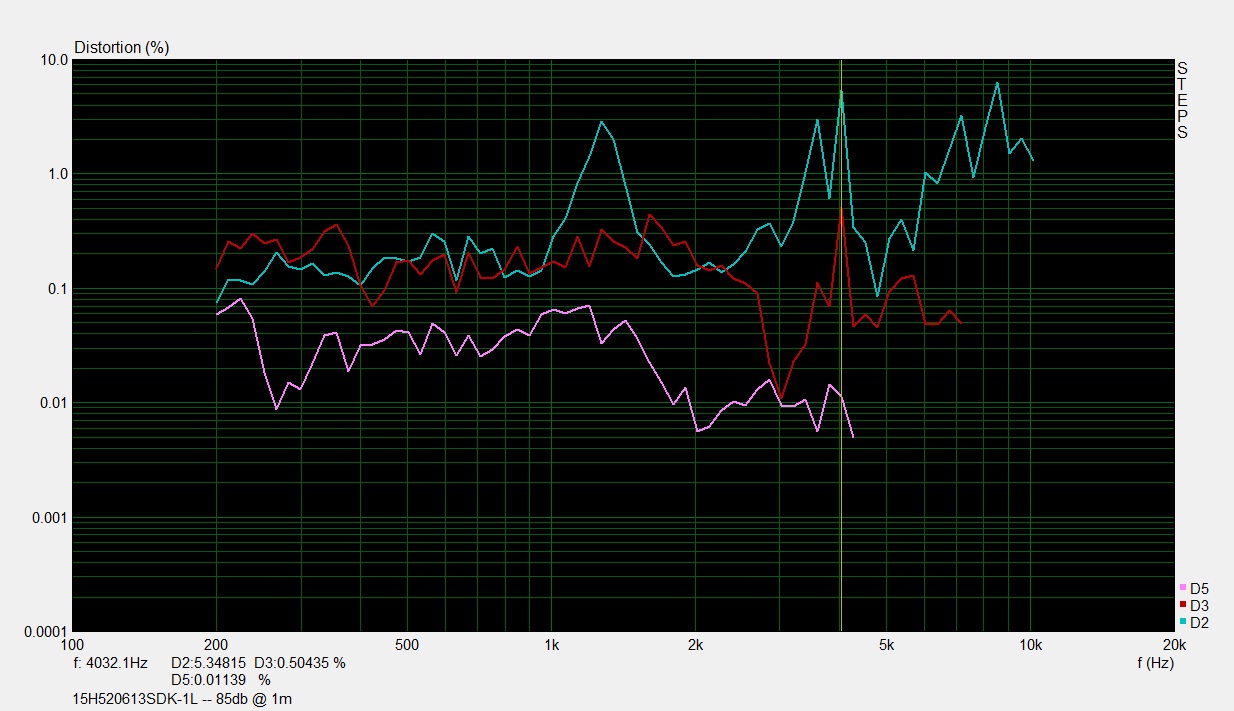The image size is (1234, 711).
Task: Click the 20k x-axis tick label
Action: tap(1174, 645)
